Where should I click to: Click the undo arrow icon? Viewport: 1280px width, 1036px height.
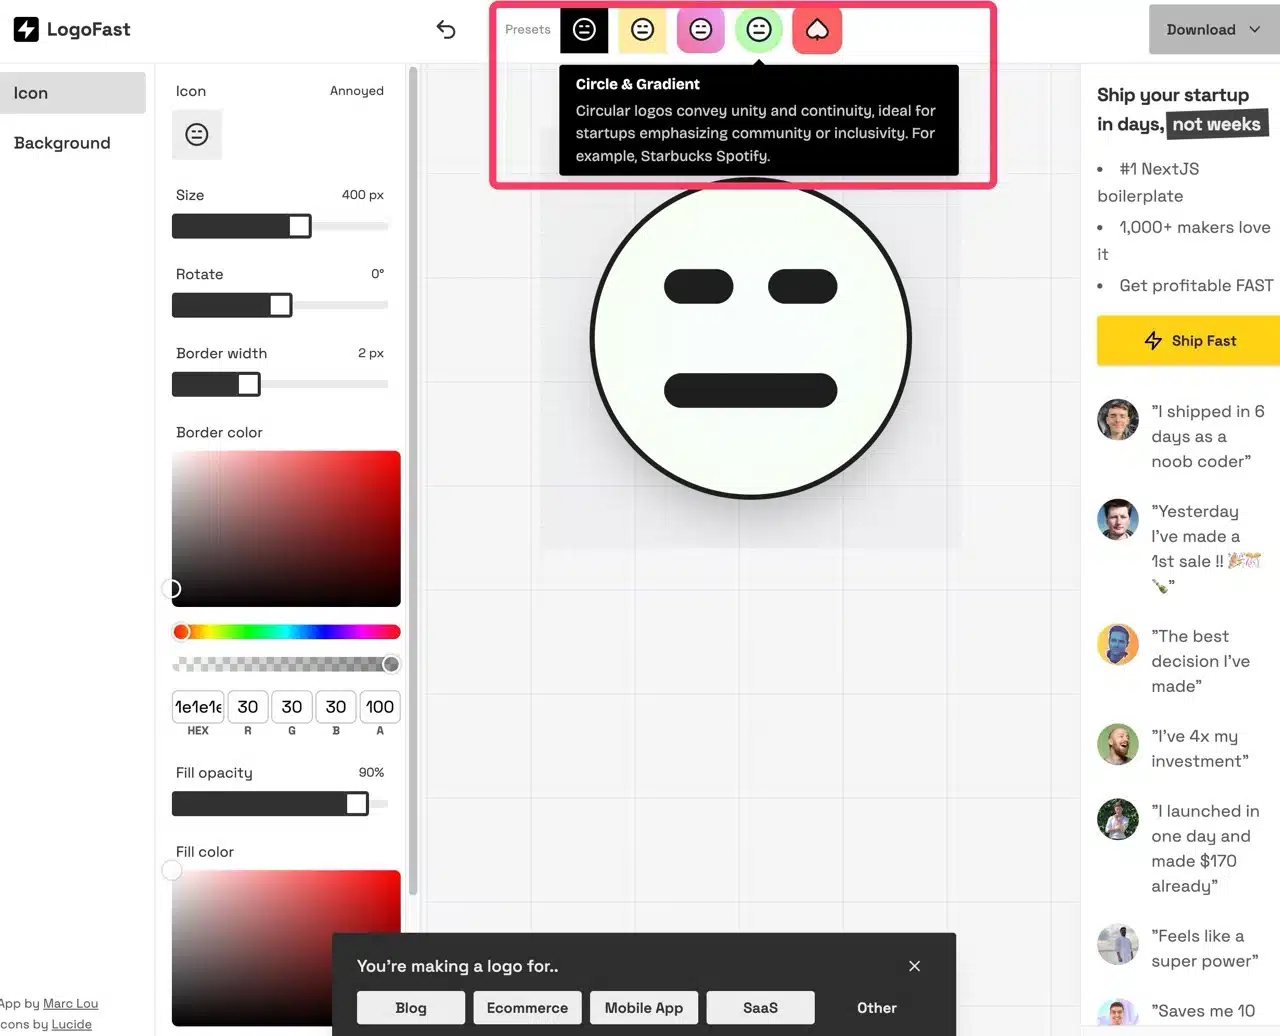[x=446, y=30]
